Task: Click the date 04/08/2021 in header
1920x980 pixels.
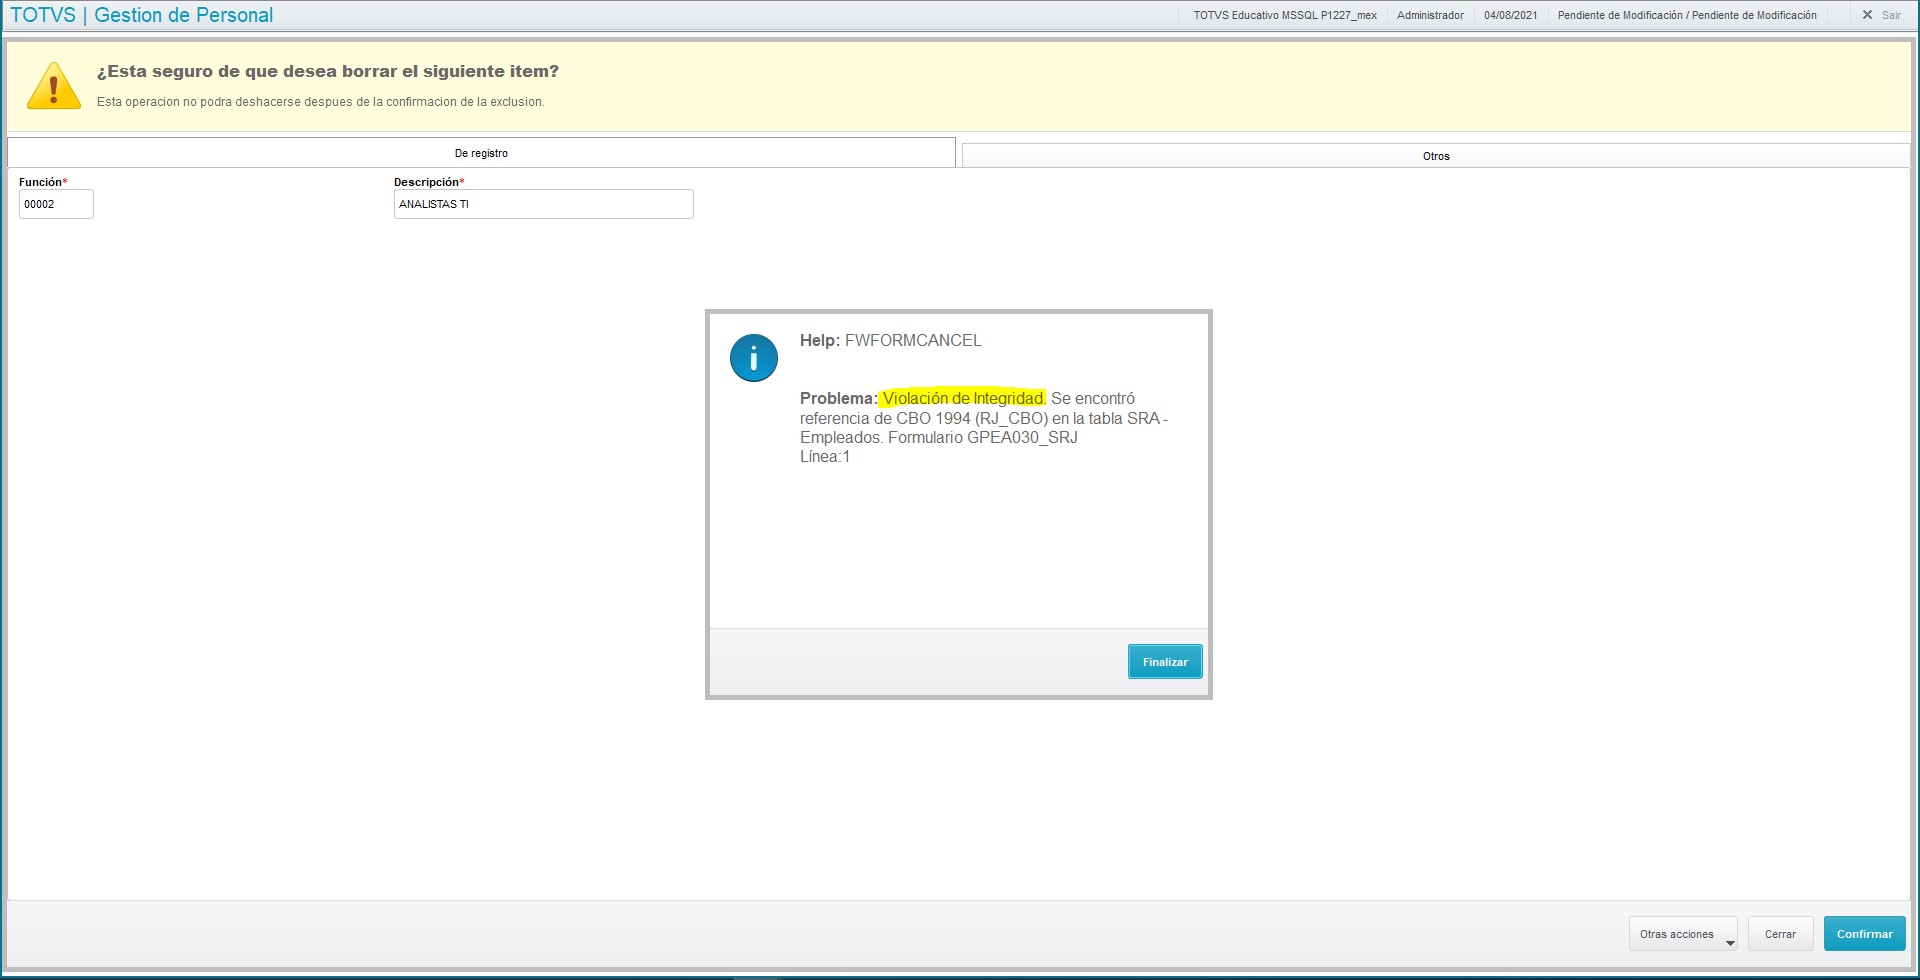Action: click(x=1510, y=15)
